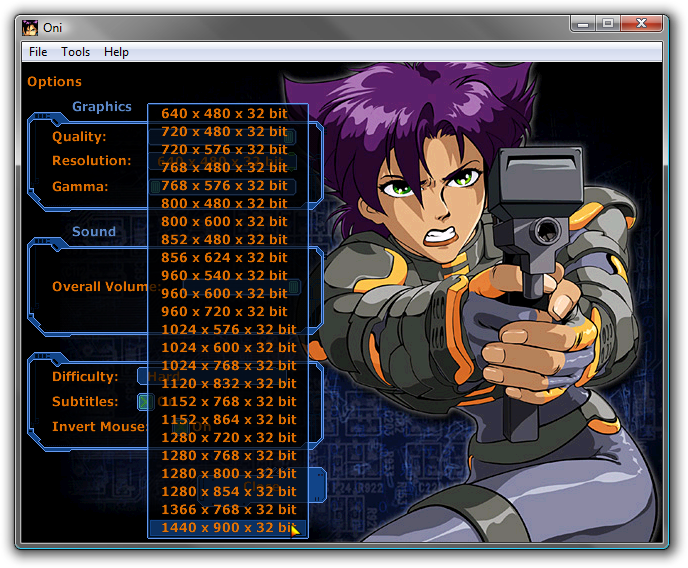Choose 1152 x 864 x 32 bit resolution
The image size is (688, 568).
tap(228, 420)
